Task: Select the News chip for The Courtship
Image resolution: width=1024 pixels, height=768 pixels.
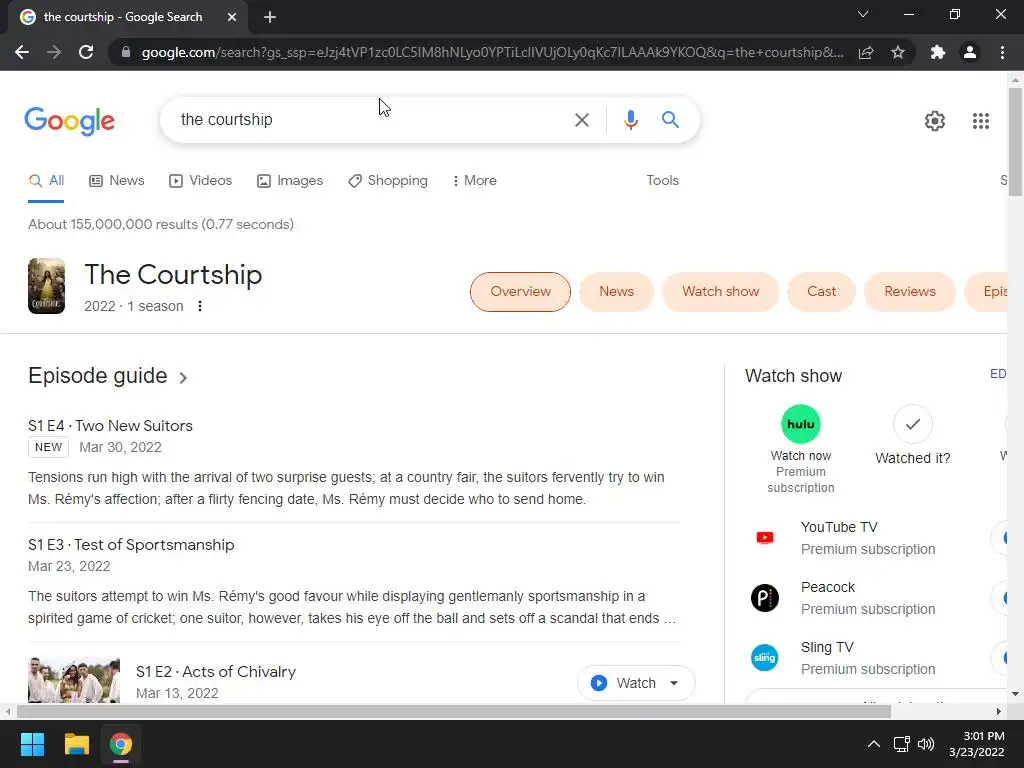Action: point(616,292)
